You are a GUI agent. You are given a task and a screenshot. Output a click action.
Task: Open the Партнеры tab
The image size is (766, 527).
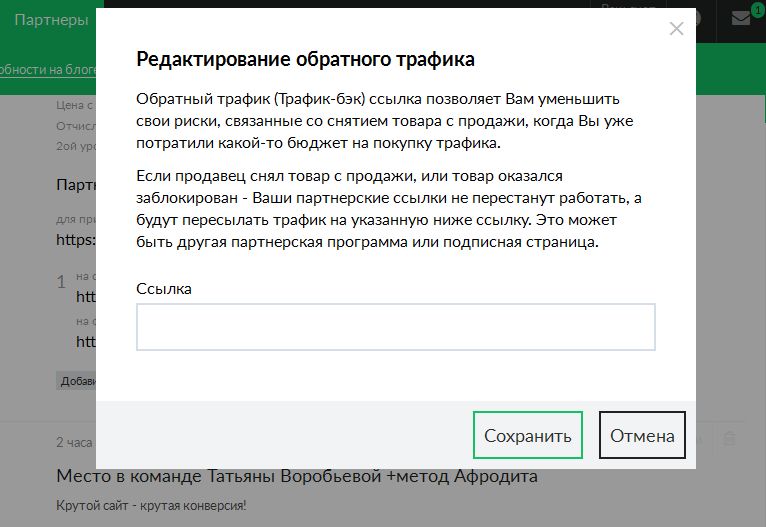(51, 20)
